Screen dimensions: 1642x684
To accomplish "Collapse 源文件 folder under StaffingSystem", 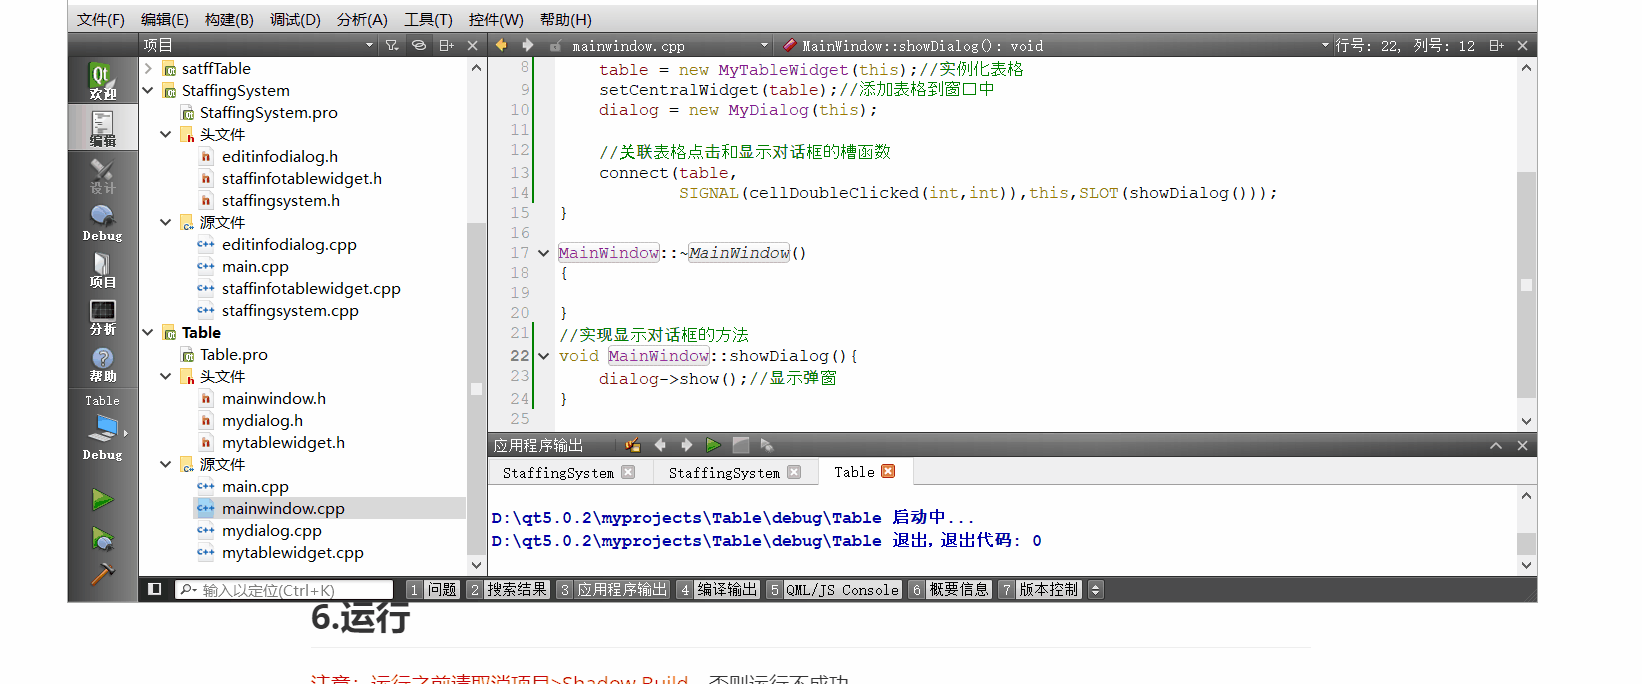I will [x=166, y=222].
